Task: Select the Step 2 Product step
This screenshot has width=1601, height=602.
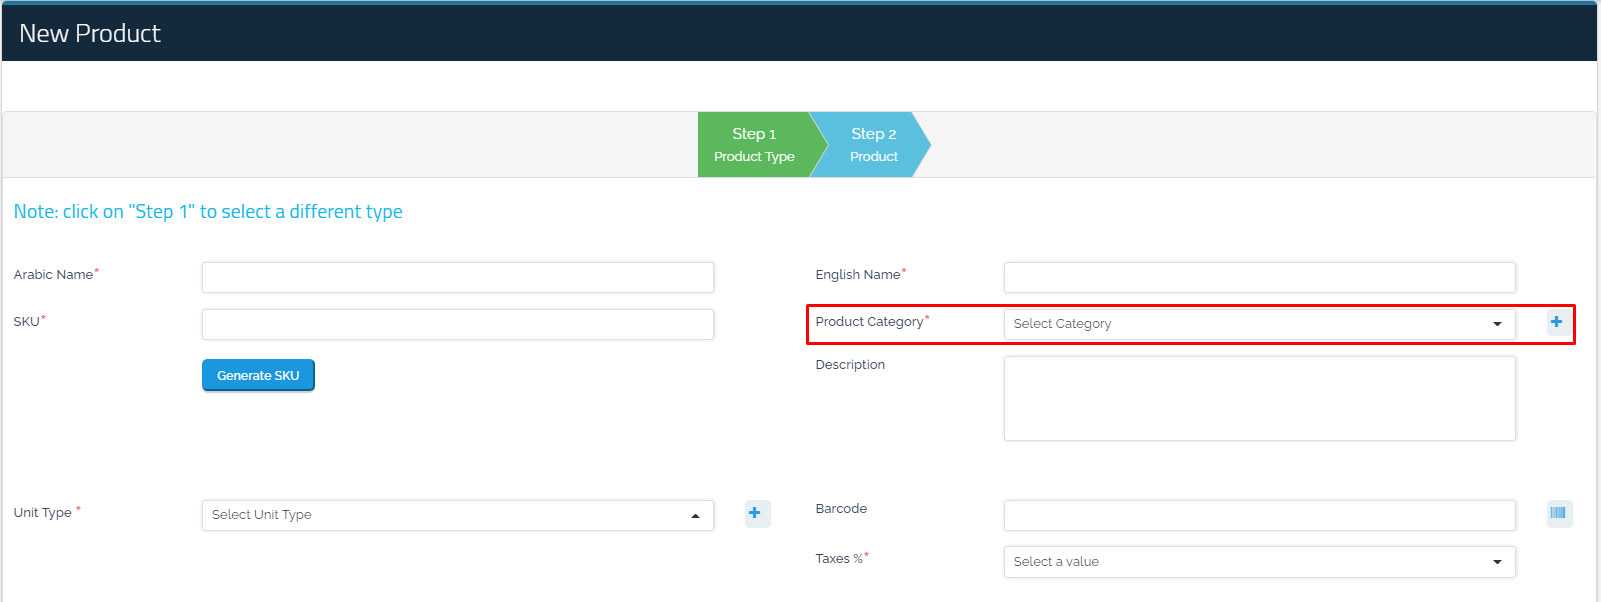Action: pos(873,145)
